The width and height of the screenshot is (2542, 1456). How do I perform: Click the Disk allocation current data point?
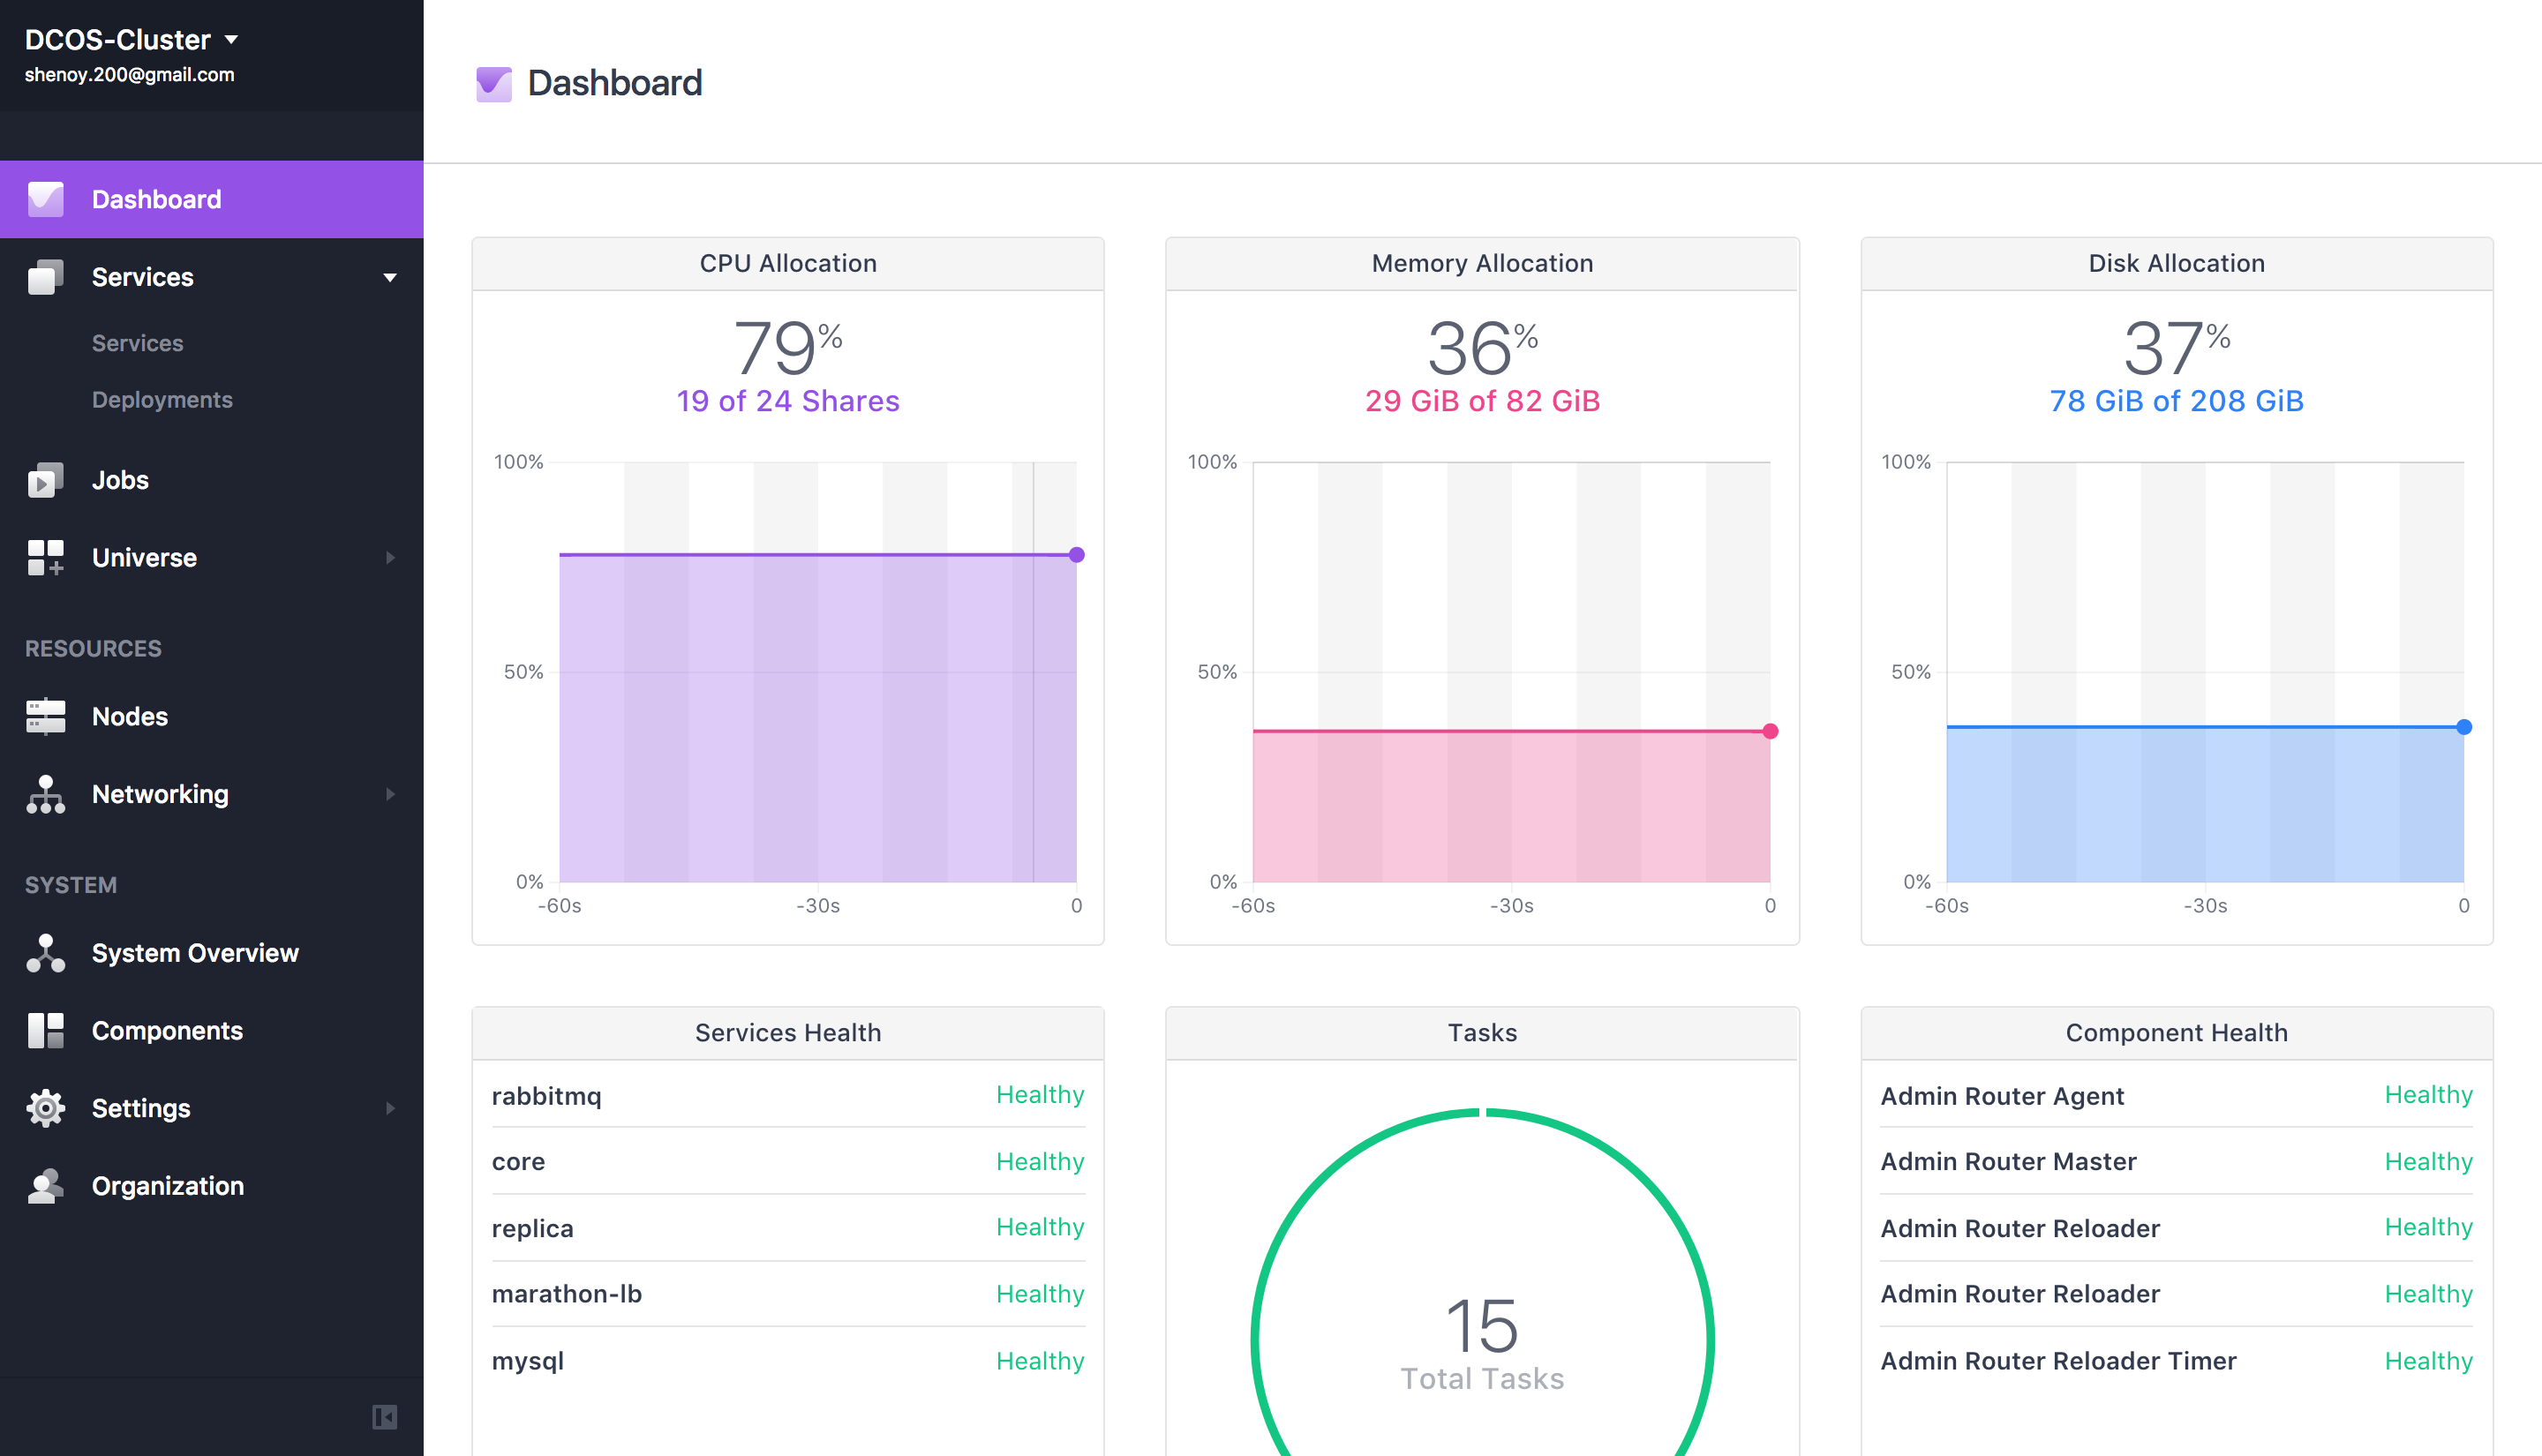click(x=2464, y=727)
